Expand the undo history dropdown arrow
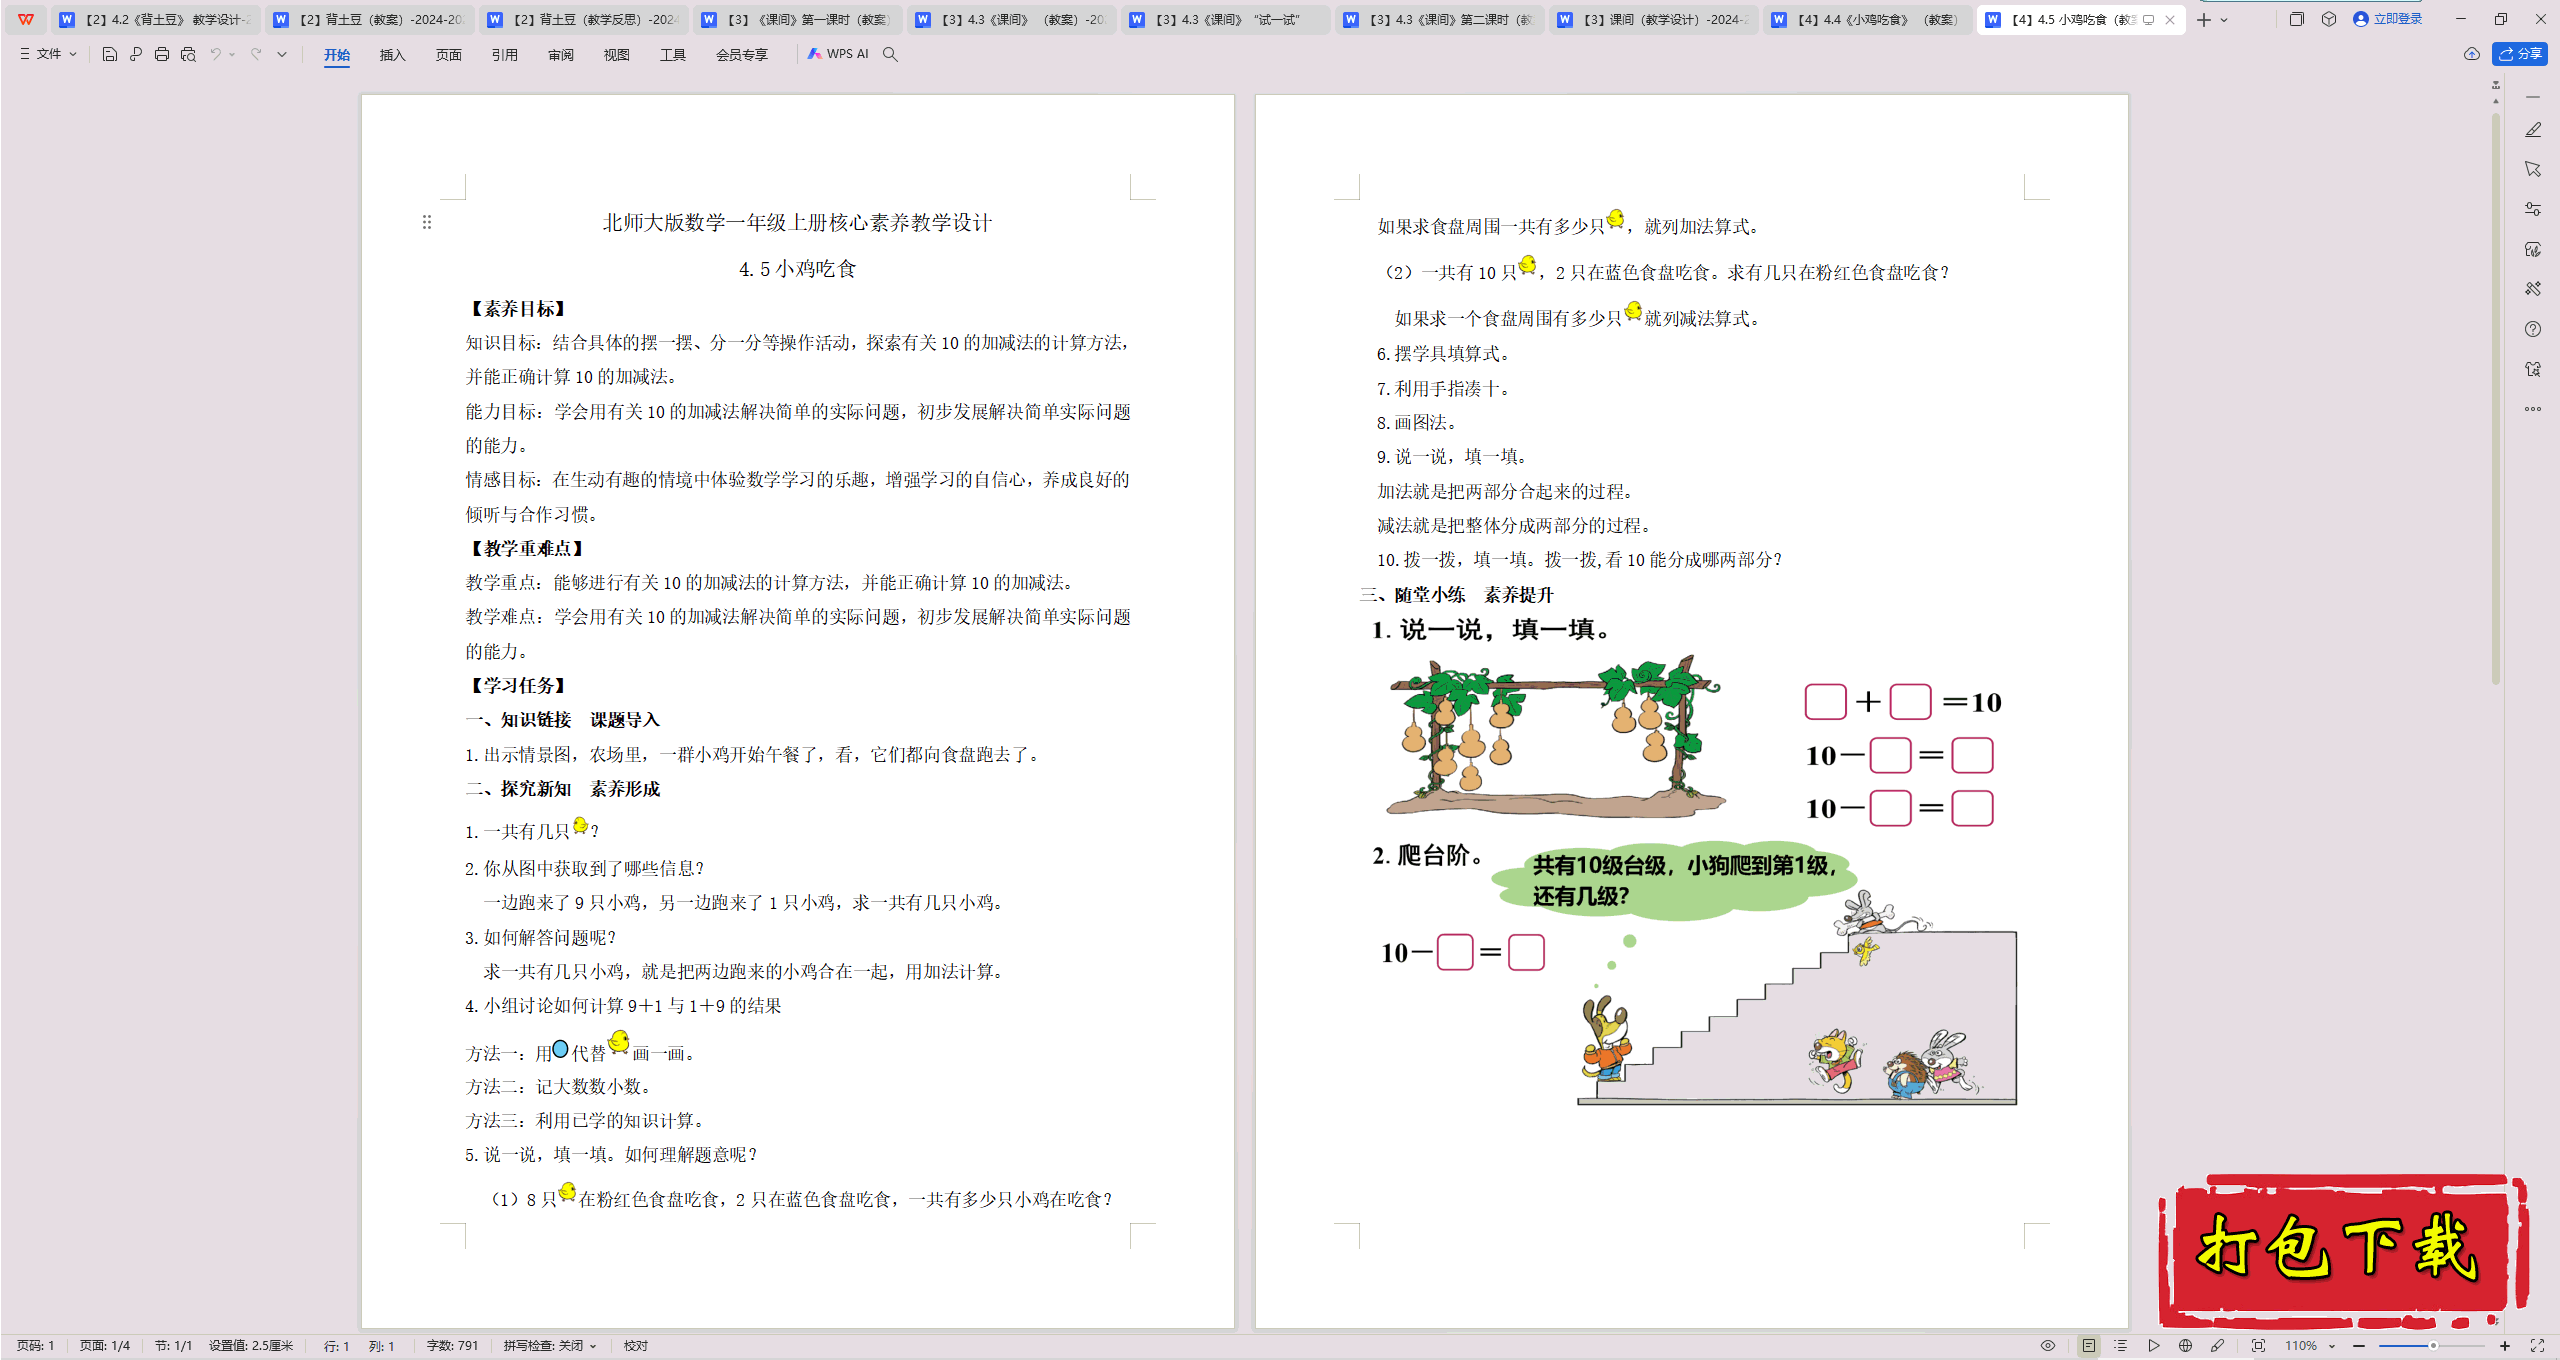 [x=232, y=54]
